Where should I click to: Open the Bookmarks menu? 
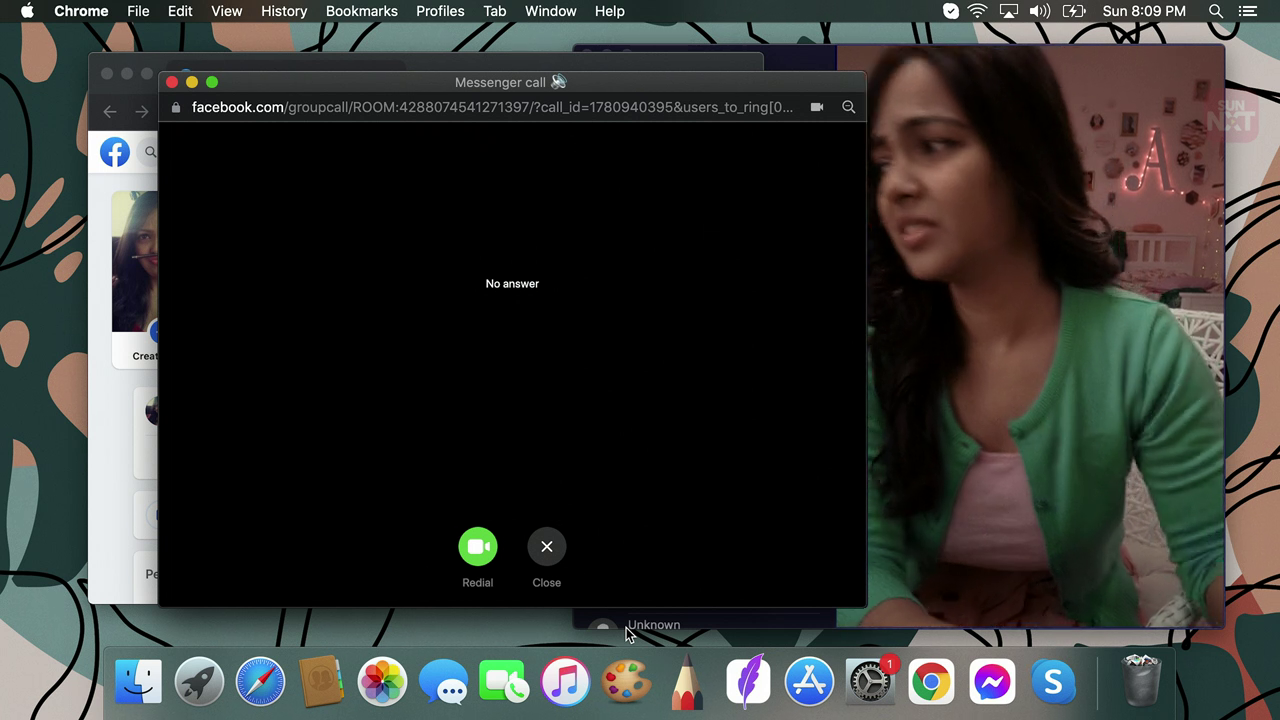361,11
